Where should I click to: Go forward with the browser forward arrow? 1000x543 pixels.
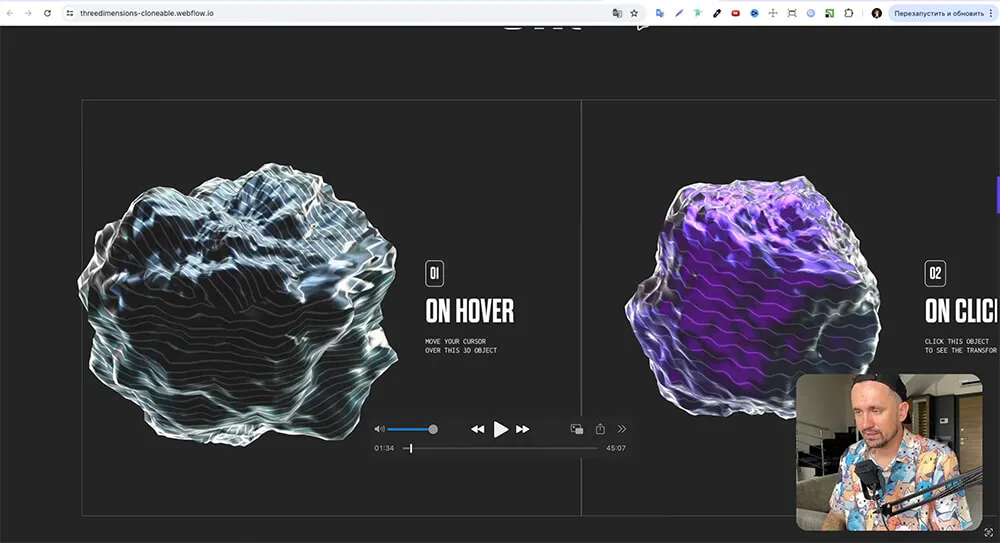coord(28,13)
